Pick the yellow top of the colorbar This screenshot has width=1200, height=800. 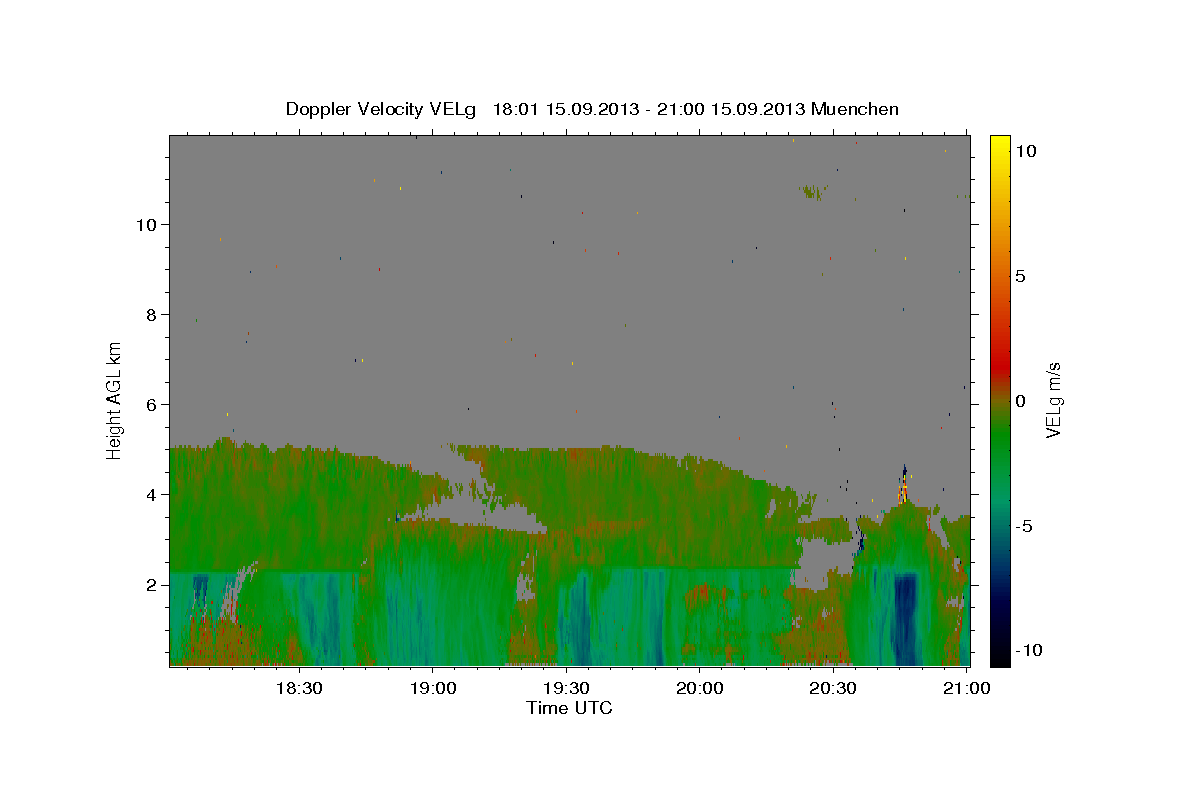click(1000, 145)
